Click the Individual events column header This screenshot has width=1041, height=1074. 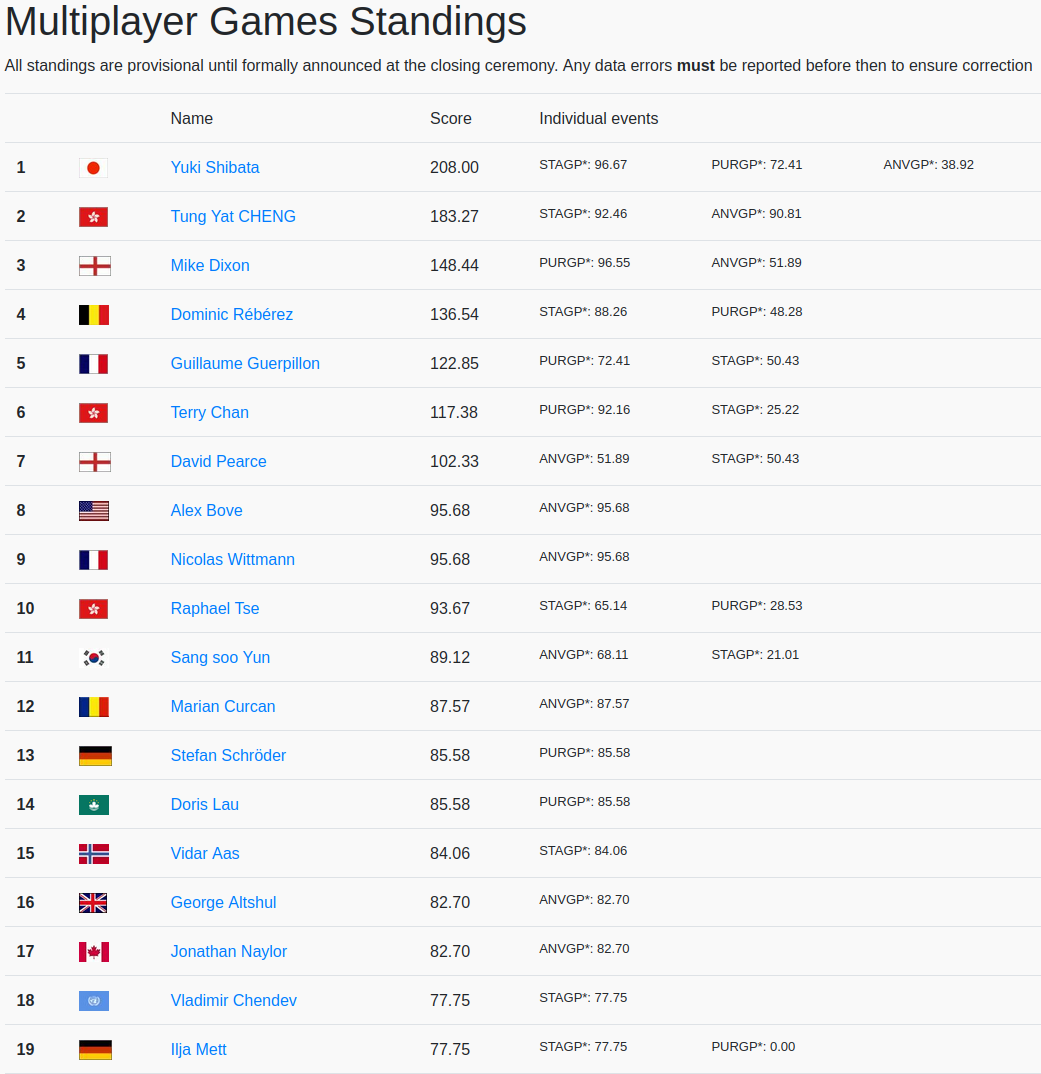599,118
